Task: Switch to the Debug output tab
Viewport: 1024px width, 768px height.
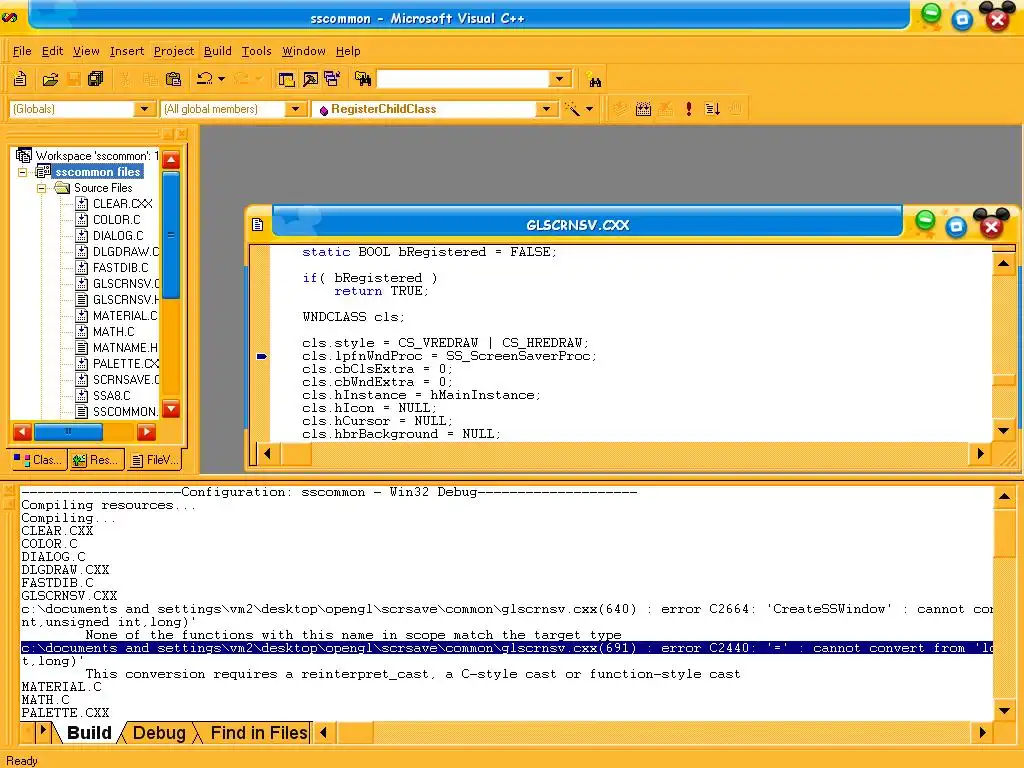Action: [159, 733]
